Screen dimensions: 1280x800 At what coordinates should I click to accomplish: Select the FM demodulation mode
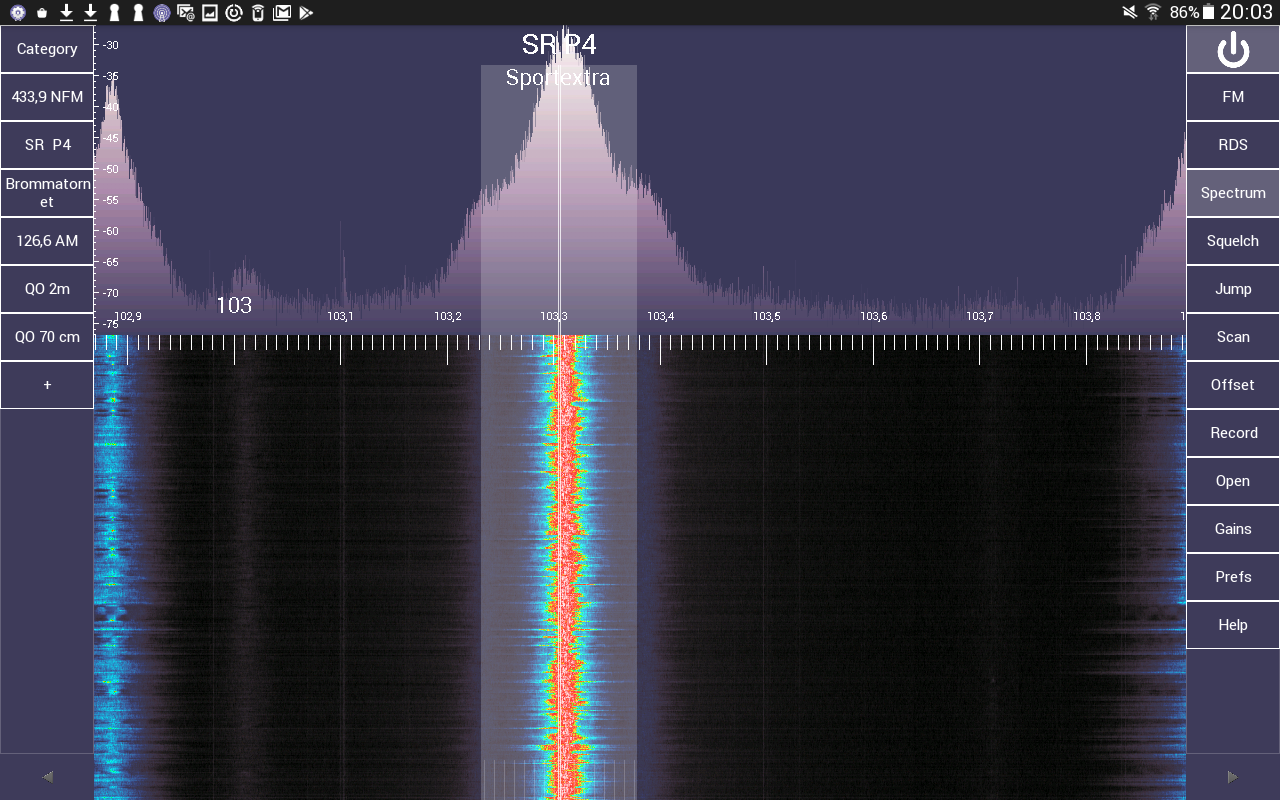pyautogui.click(x=1233, y=97)
